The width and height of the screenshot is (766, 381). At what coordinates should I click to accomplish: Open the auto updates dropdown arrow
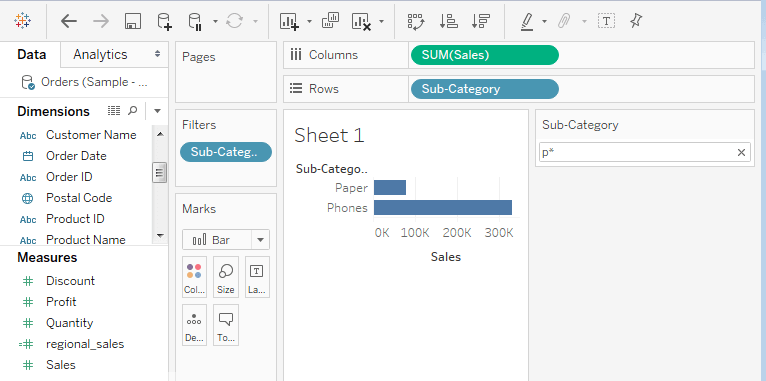click(x=215, y=21)
